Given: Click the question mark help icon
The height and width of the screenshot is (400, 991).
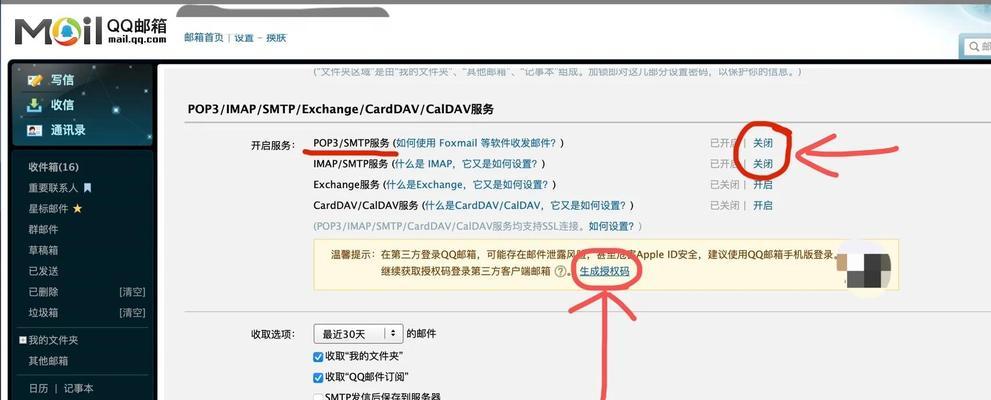Looking at the screenshot, I should (560, 271).
